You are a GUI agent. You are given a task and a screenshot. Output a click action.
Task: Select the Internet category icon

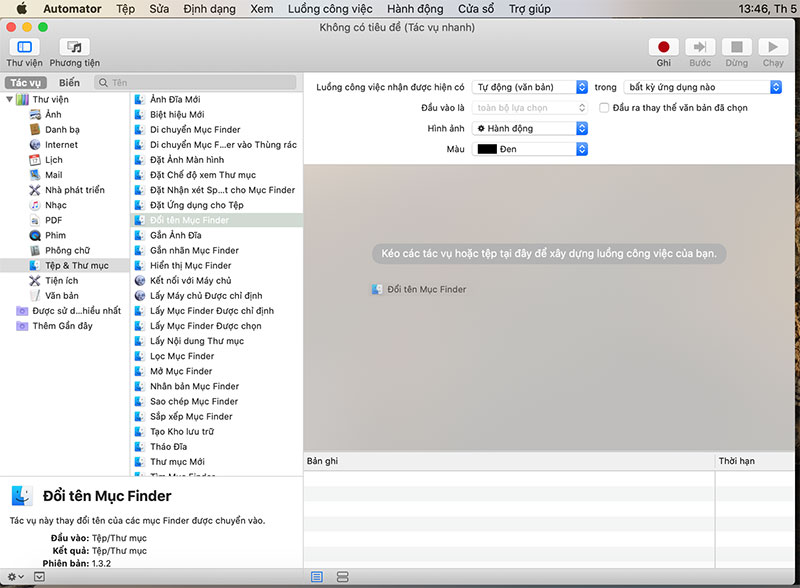coord(35,144)
